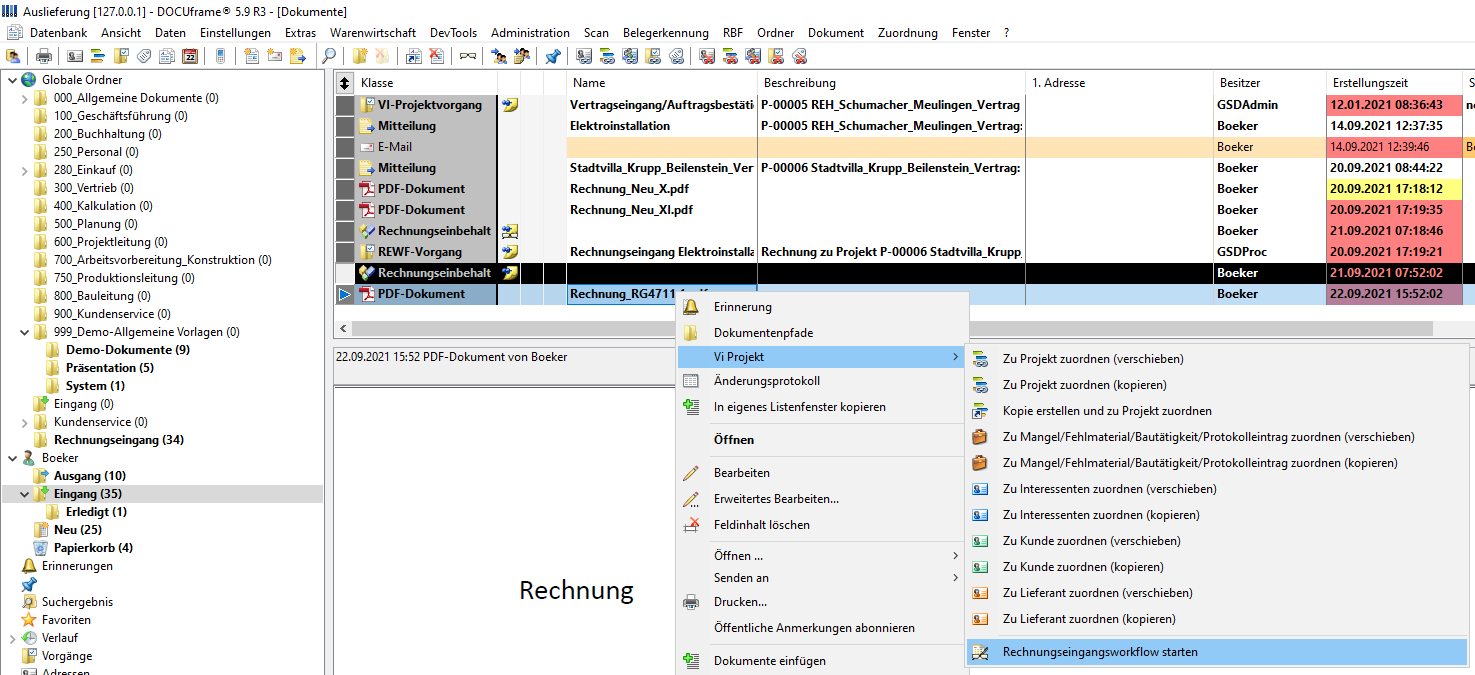Select the Ausgang (10) folder
1475x675 pixels.
pyautogui.click(x=90, y=476)
